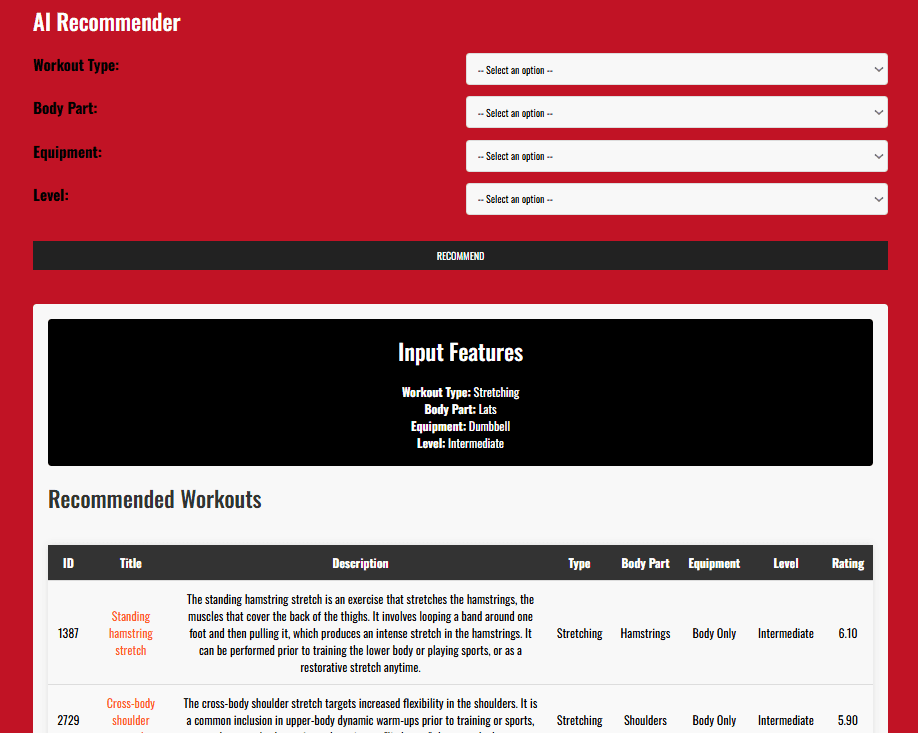This screenshot has width=918, height=733.
Task: Click the Description column header
Action: tap(360, 563)
